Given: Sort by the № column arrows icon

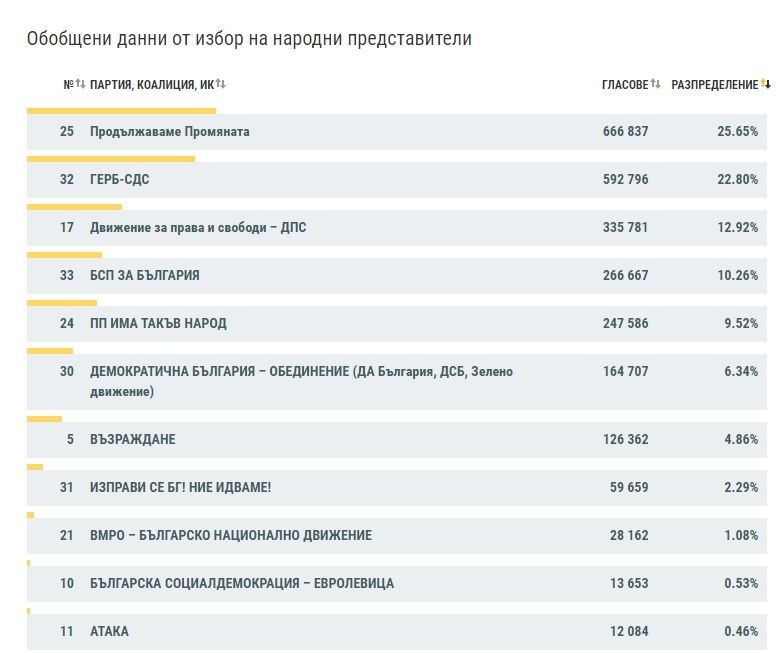Looking at the screenshot, I should [80, 84].
